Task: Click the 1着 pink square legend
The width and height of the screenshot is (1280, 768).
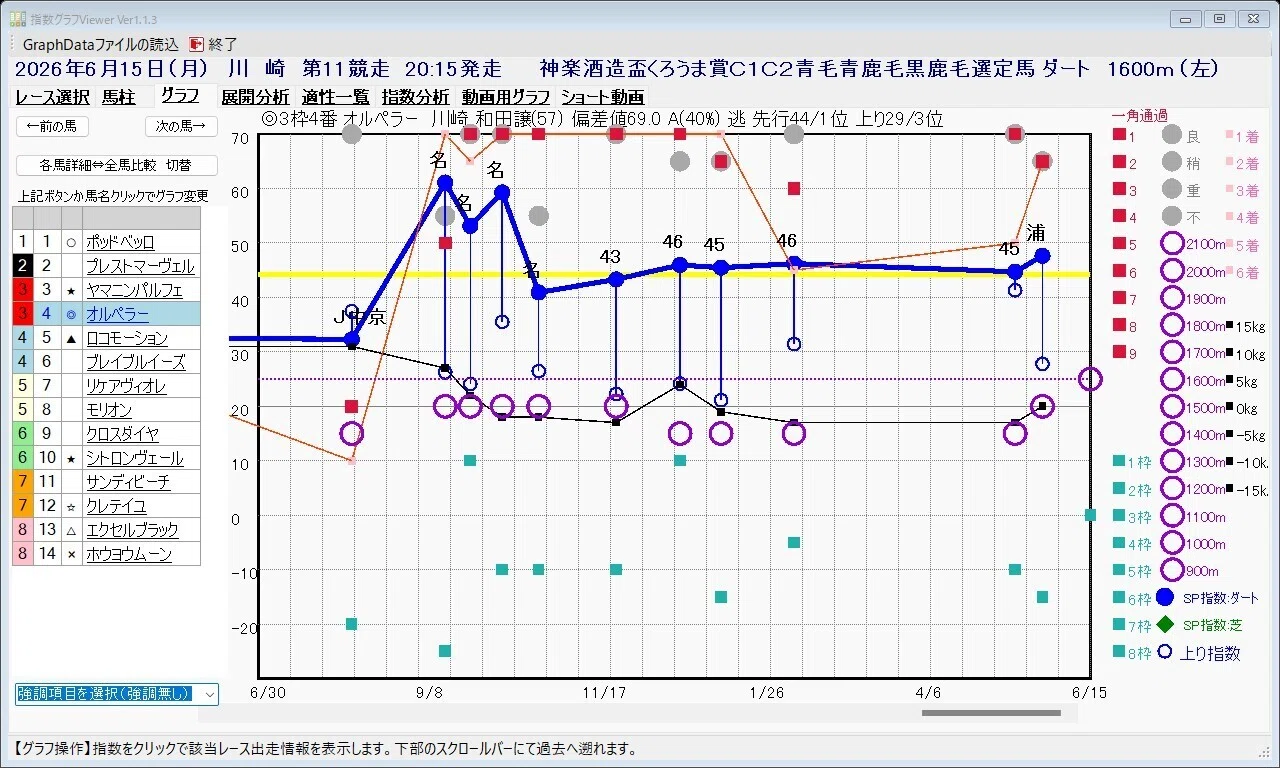Action: [x=1231, y=136]
